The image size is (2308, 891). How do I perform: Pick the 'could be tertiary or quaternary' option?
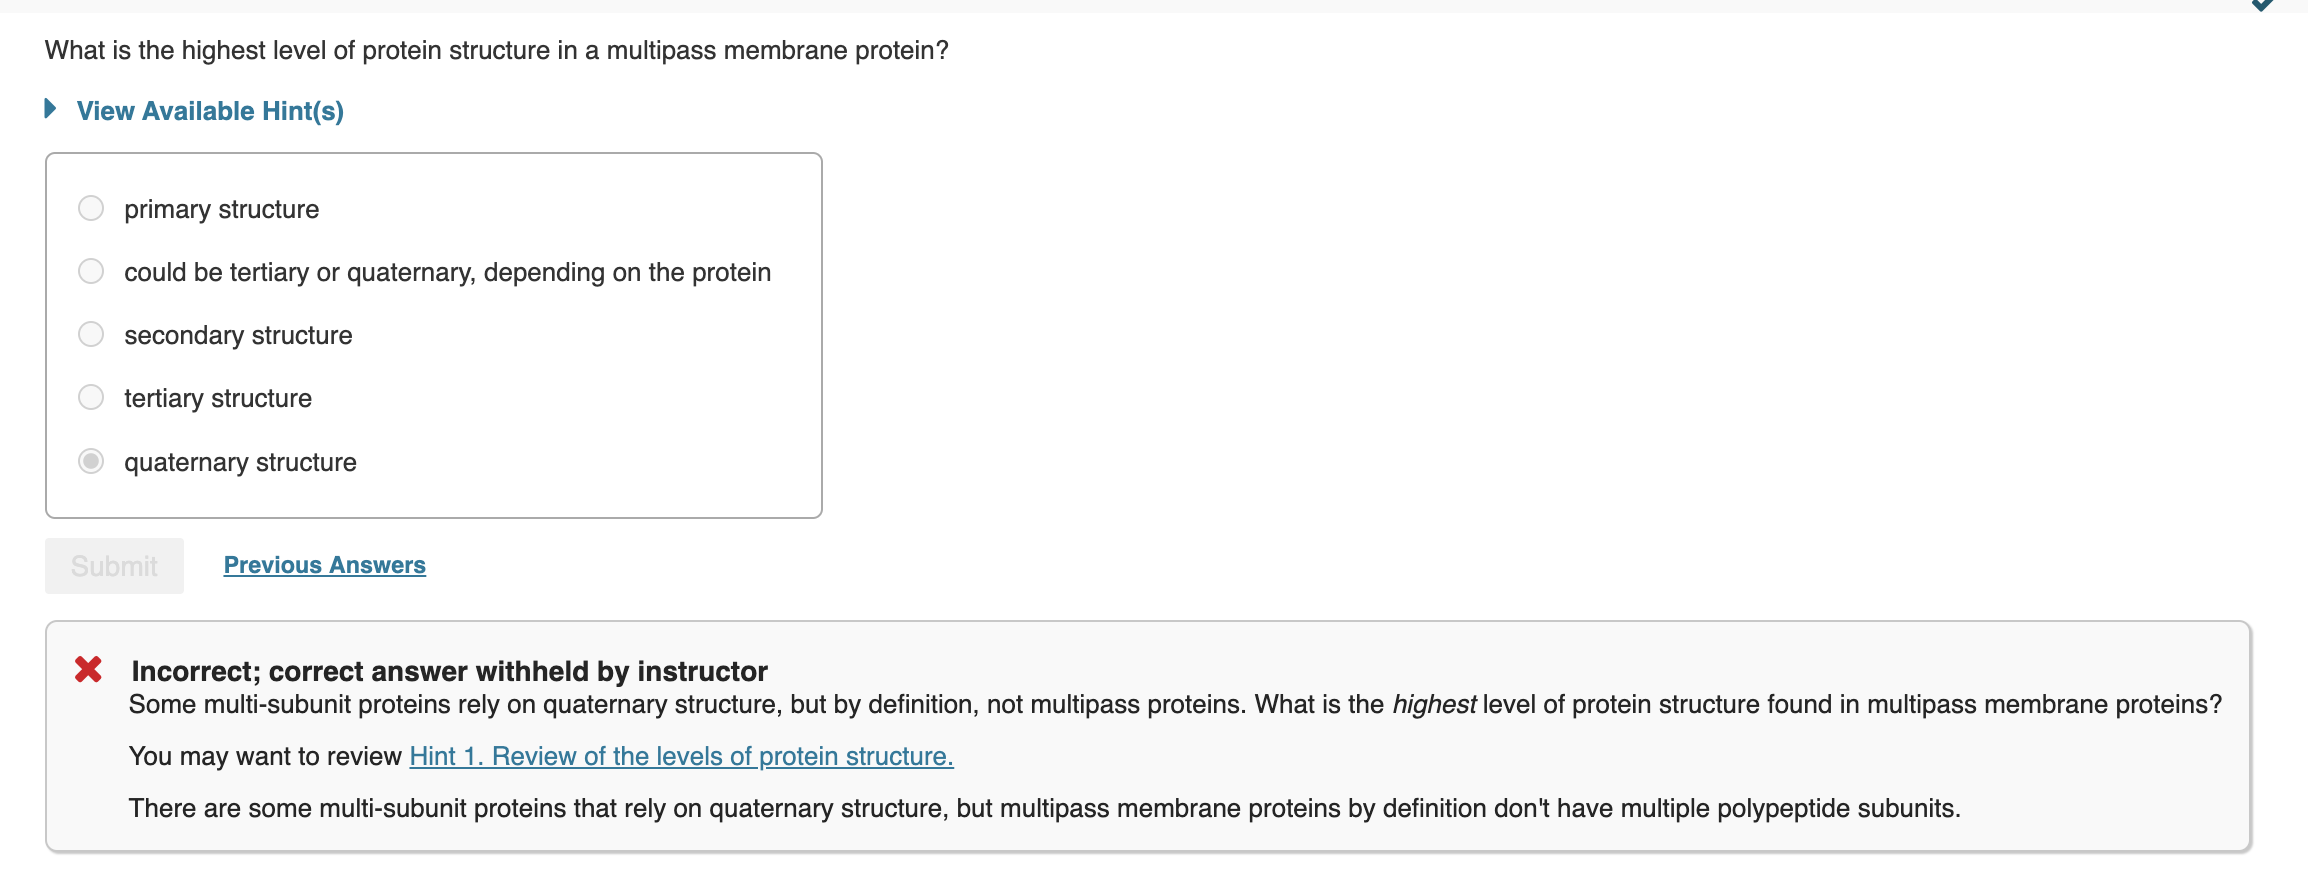coord(90,270)
